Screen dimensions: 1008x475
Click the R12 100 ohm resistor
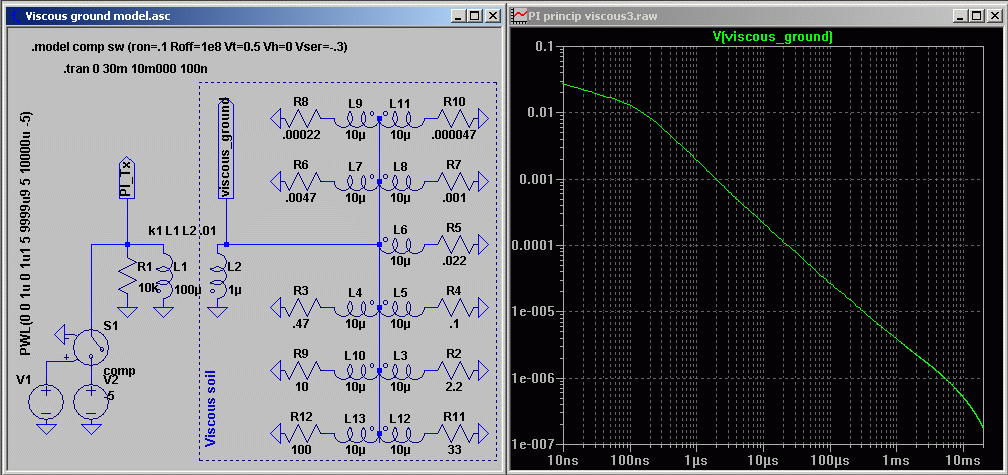tap(300, 433)
